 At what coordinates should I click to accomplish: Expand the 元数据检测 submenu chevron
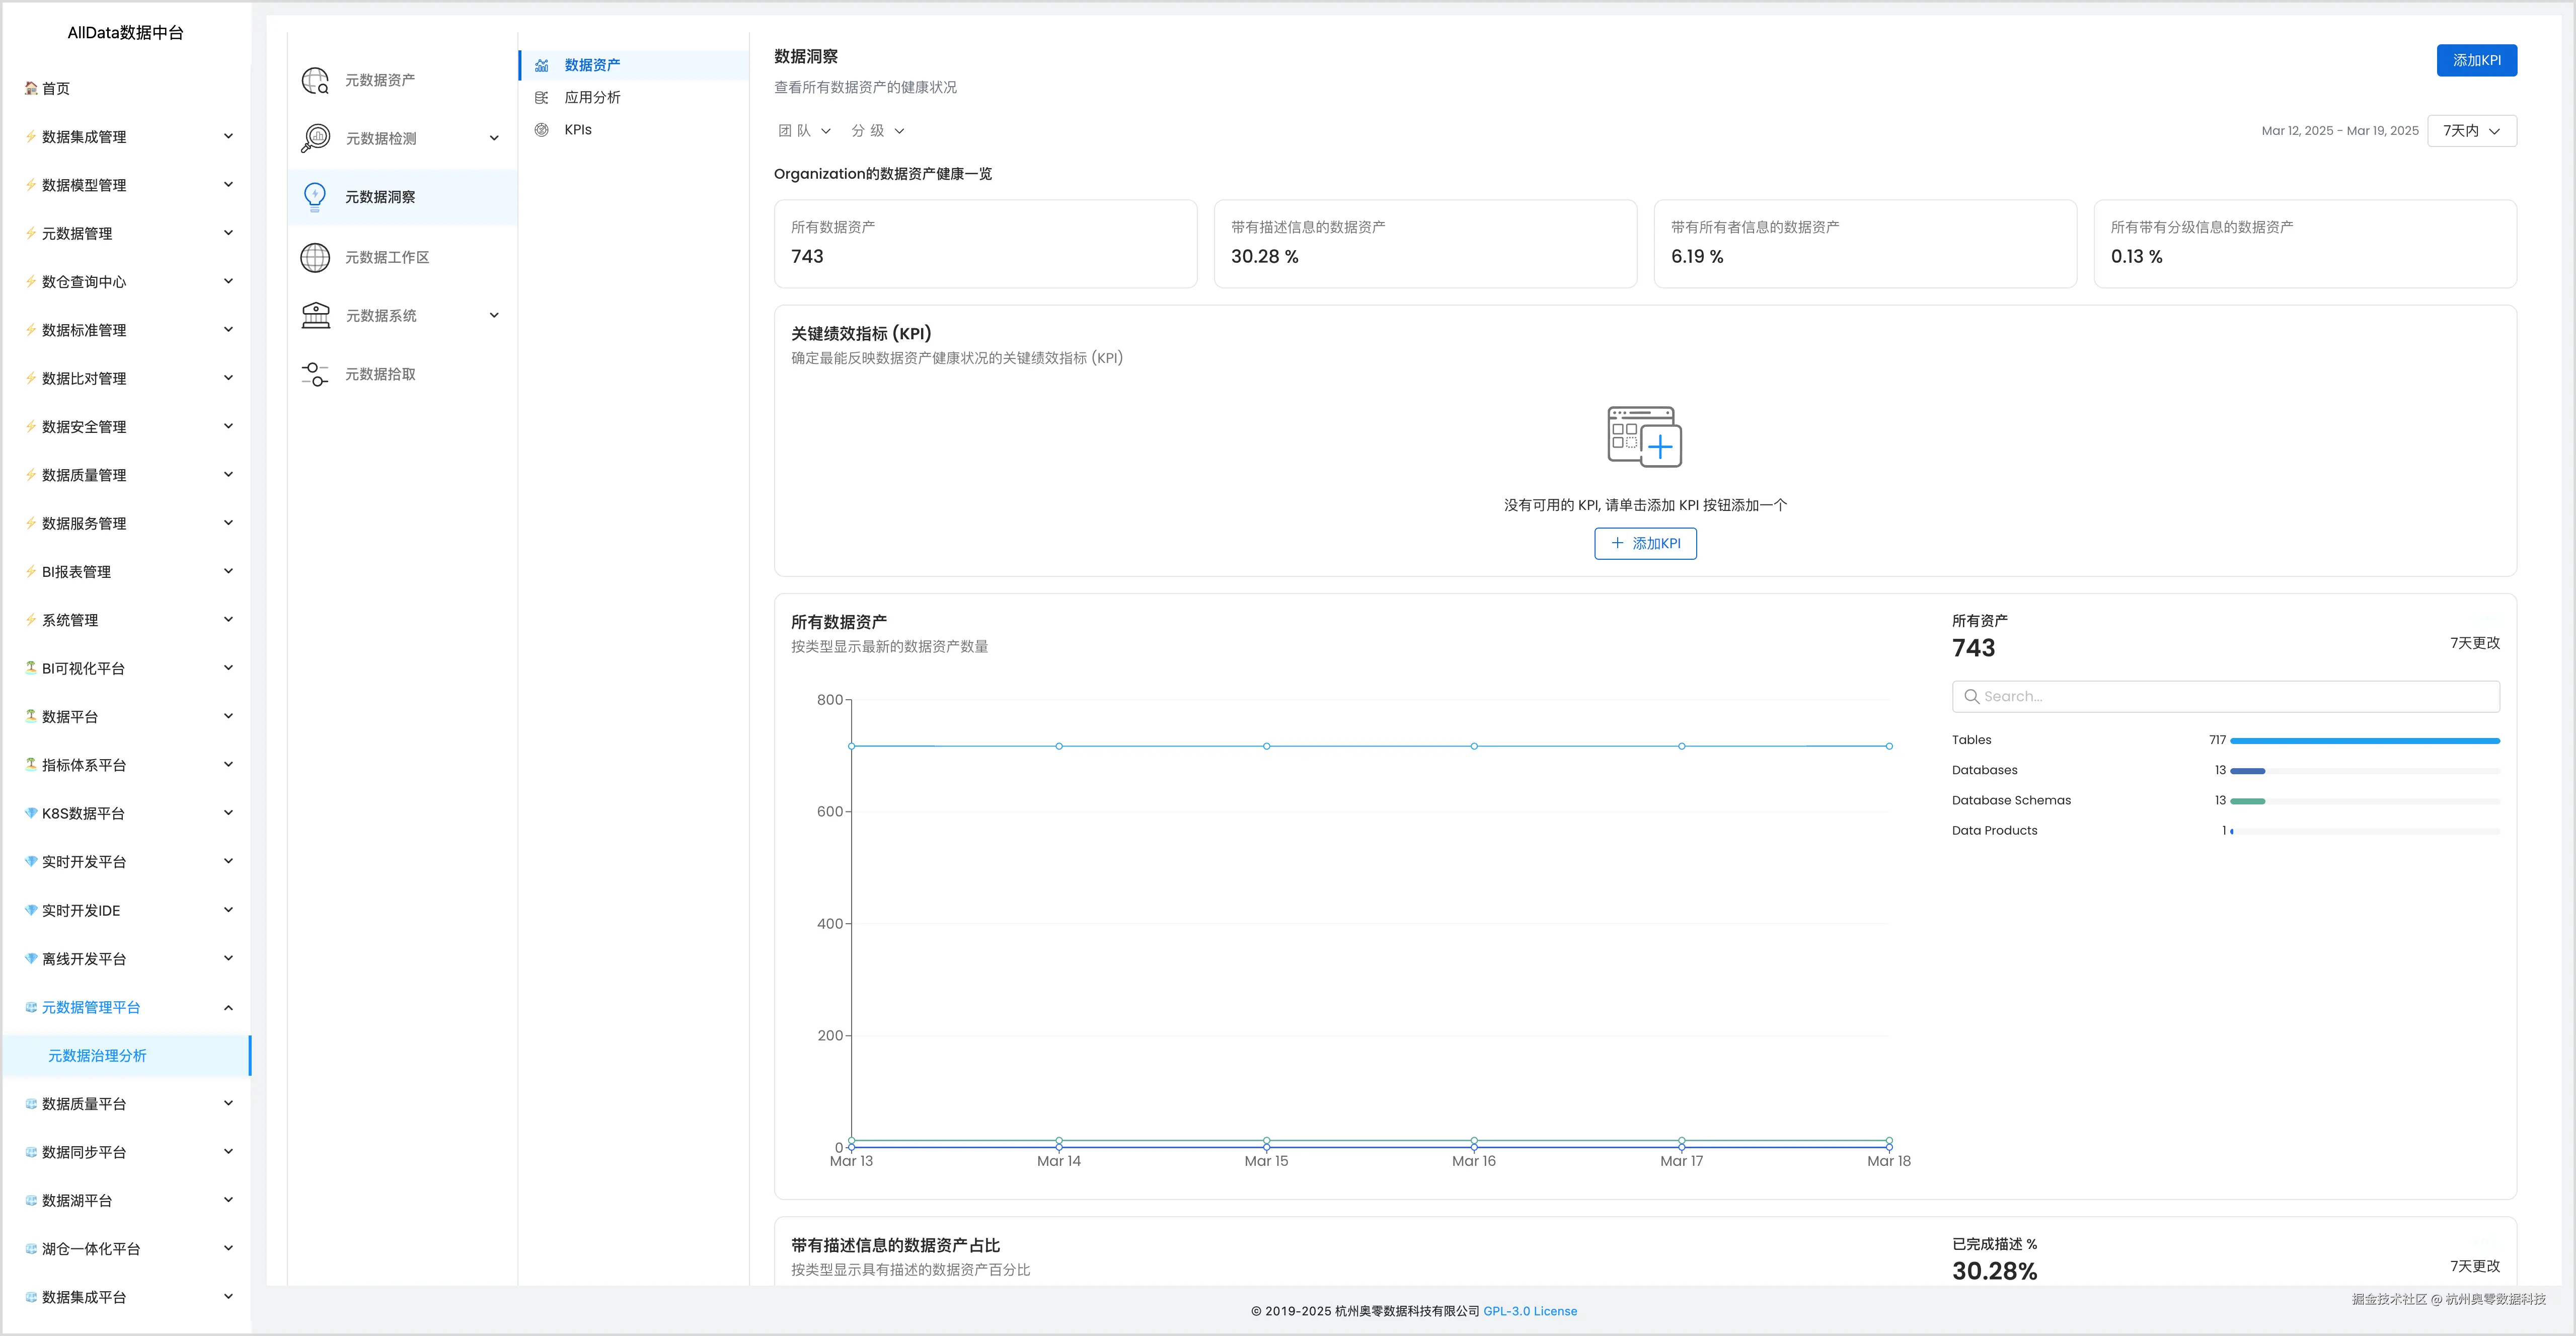click(494, 138)
